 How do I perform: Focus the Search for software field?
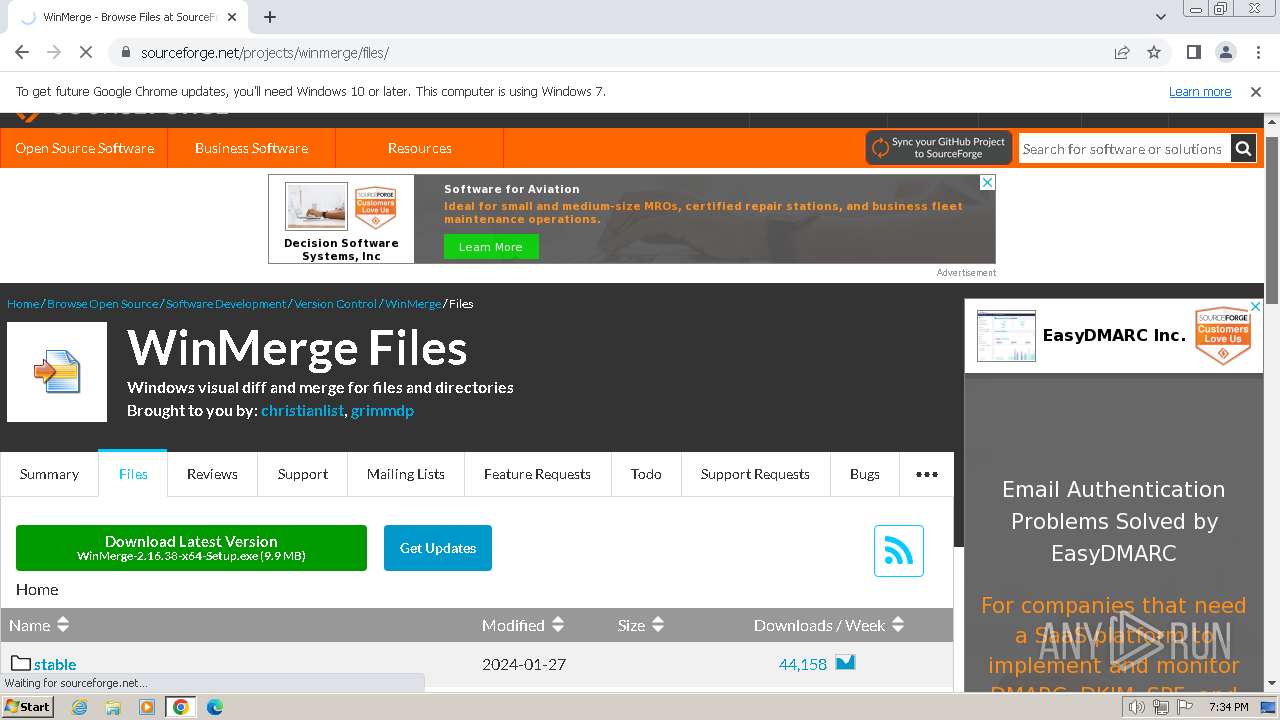pyautogui.click(x=1124, y=148)
